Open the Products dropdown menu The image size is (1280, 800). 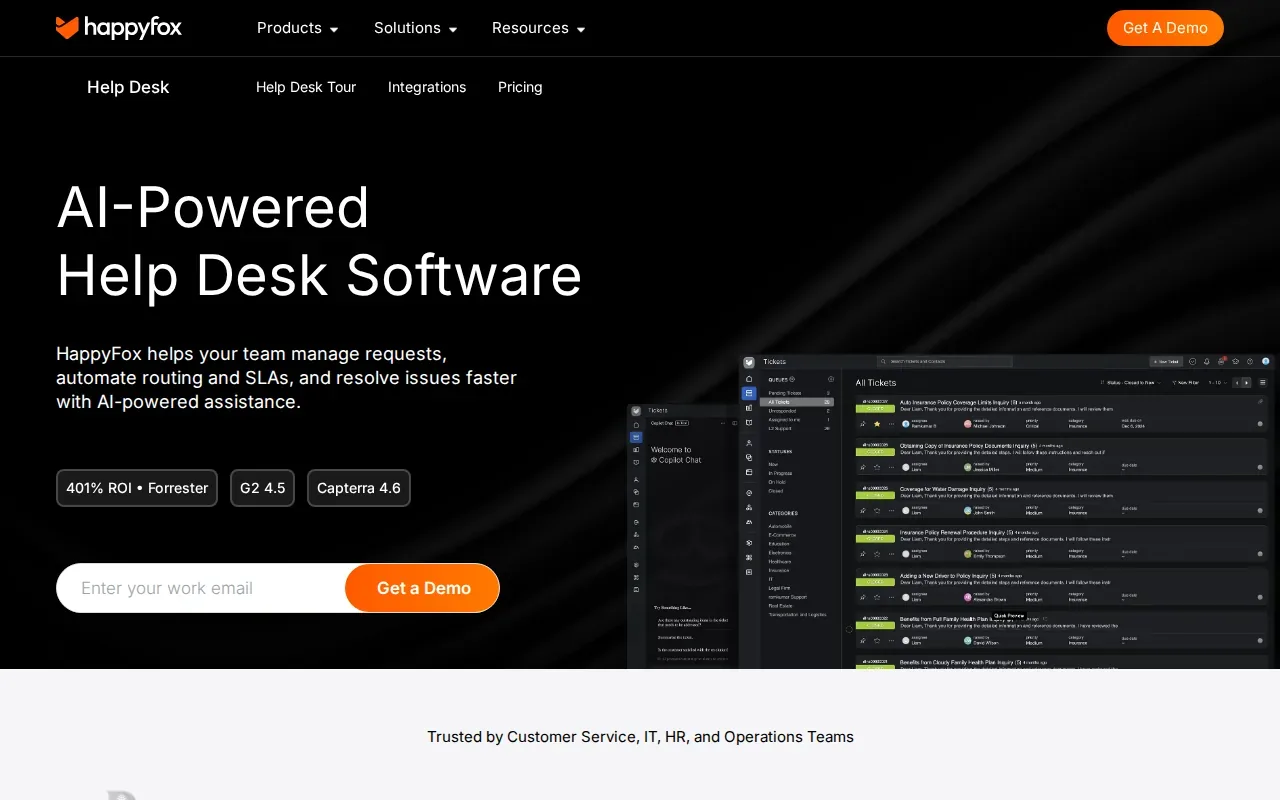297,28
